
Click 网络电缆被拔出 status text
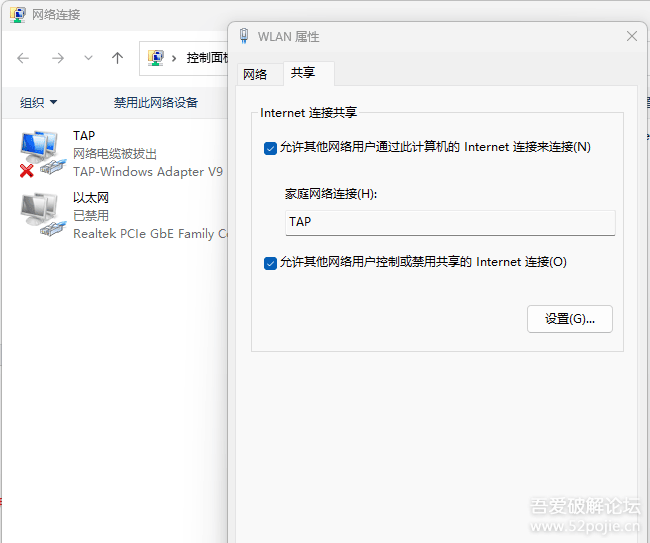pyautogui.click(x=115, y=154)
